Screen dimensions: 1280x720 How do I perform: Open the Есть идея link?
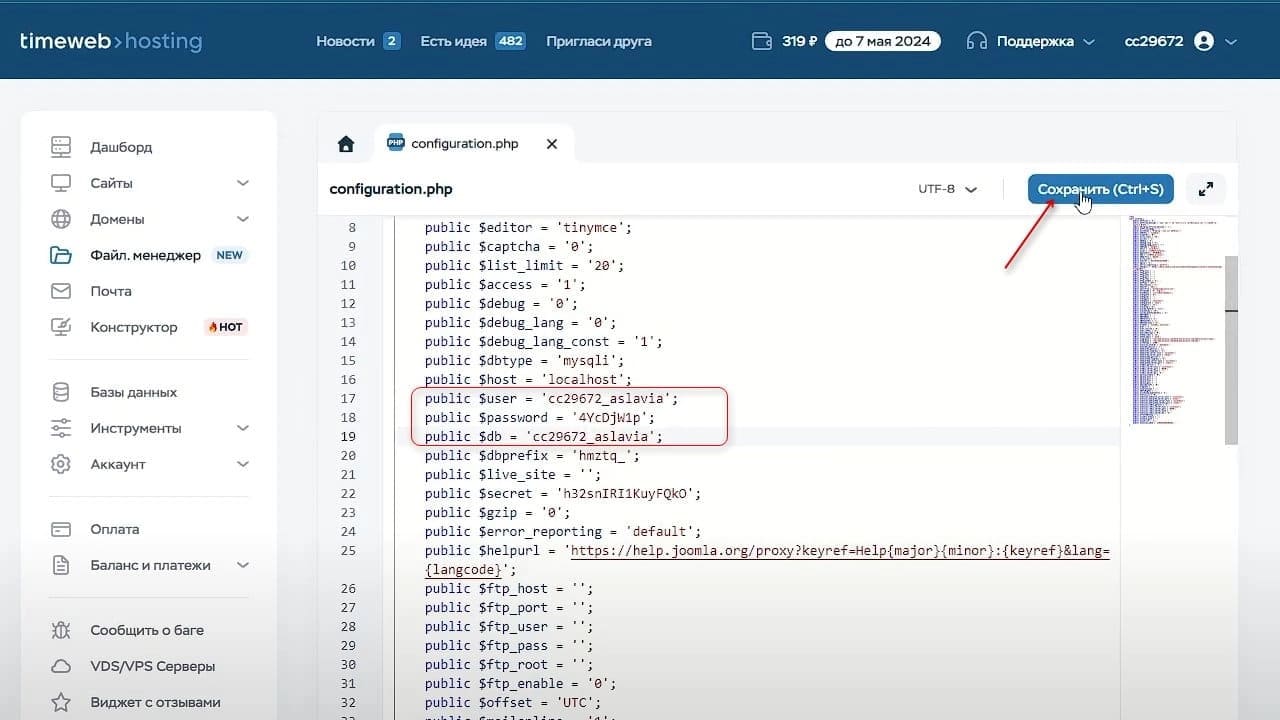(x=453, y=41)
